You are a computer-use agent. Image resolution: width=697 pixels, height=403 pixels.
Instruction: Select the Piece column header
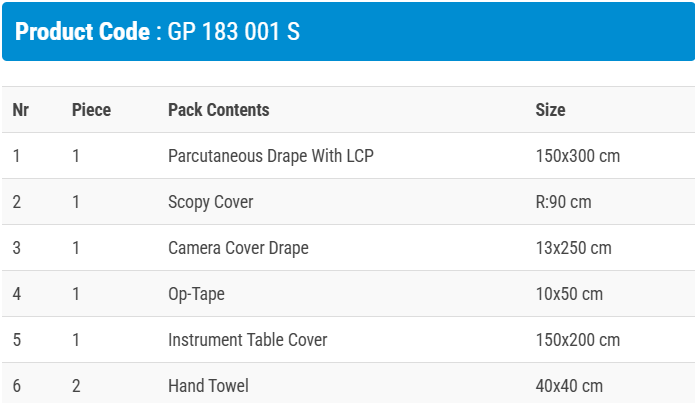pyautogui.click(x=91, y=110)
